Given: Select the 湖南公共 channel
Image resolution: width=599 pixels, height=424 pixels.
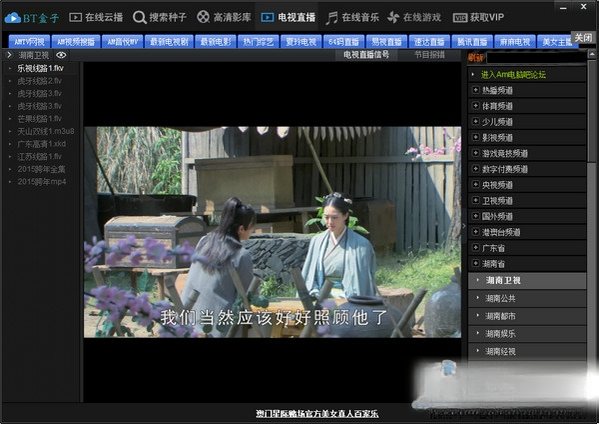Looking at the screenshot, I should point(527,298).
